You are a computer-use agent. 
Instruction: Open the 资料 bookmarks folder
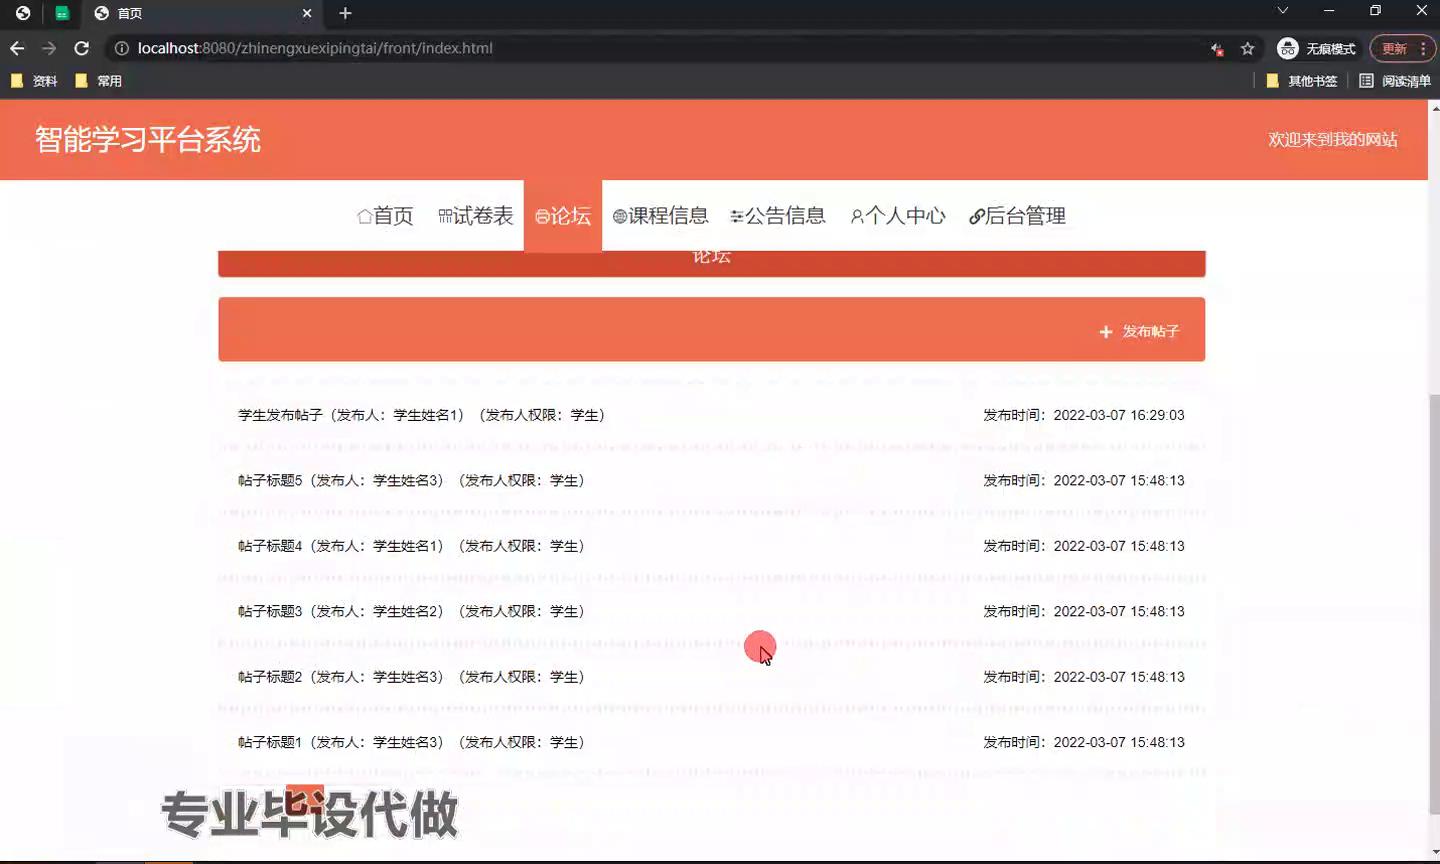[x=34, y=81]
